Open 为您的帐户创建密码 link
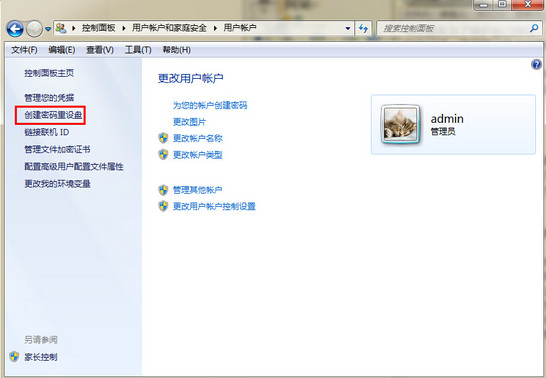546x378 pixels. pyautogui.click(x=210, y=105)
